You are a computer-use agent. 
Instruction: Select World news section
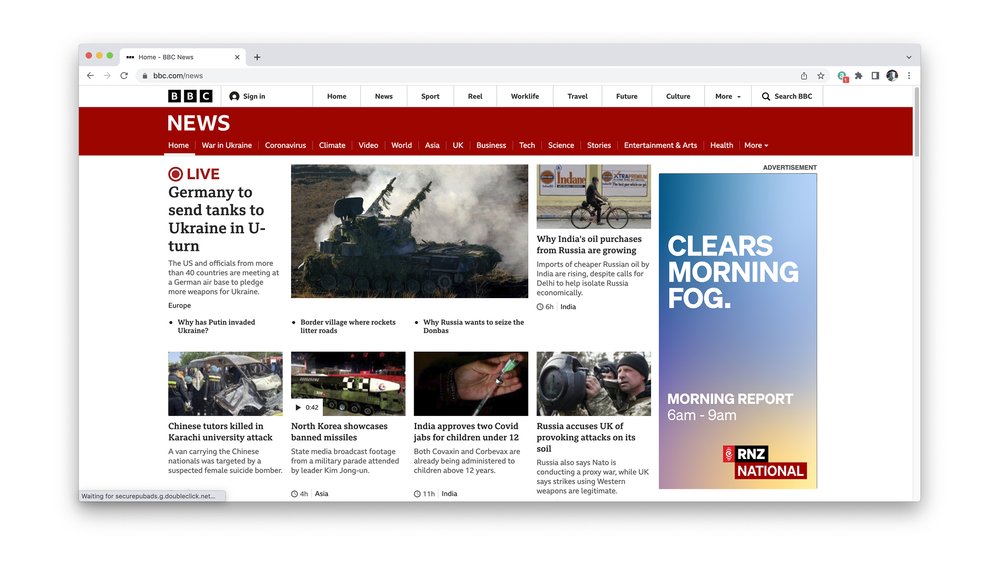click(x=401, y=145)
